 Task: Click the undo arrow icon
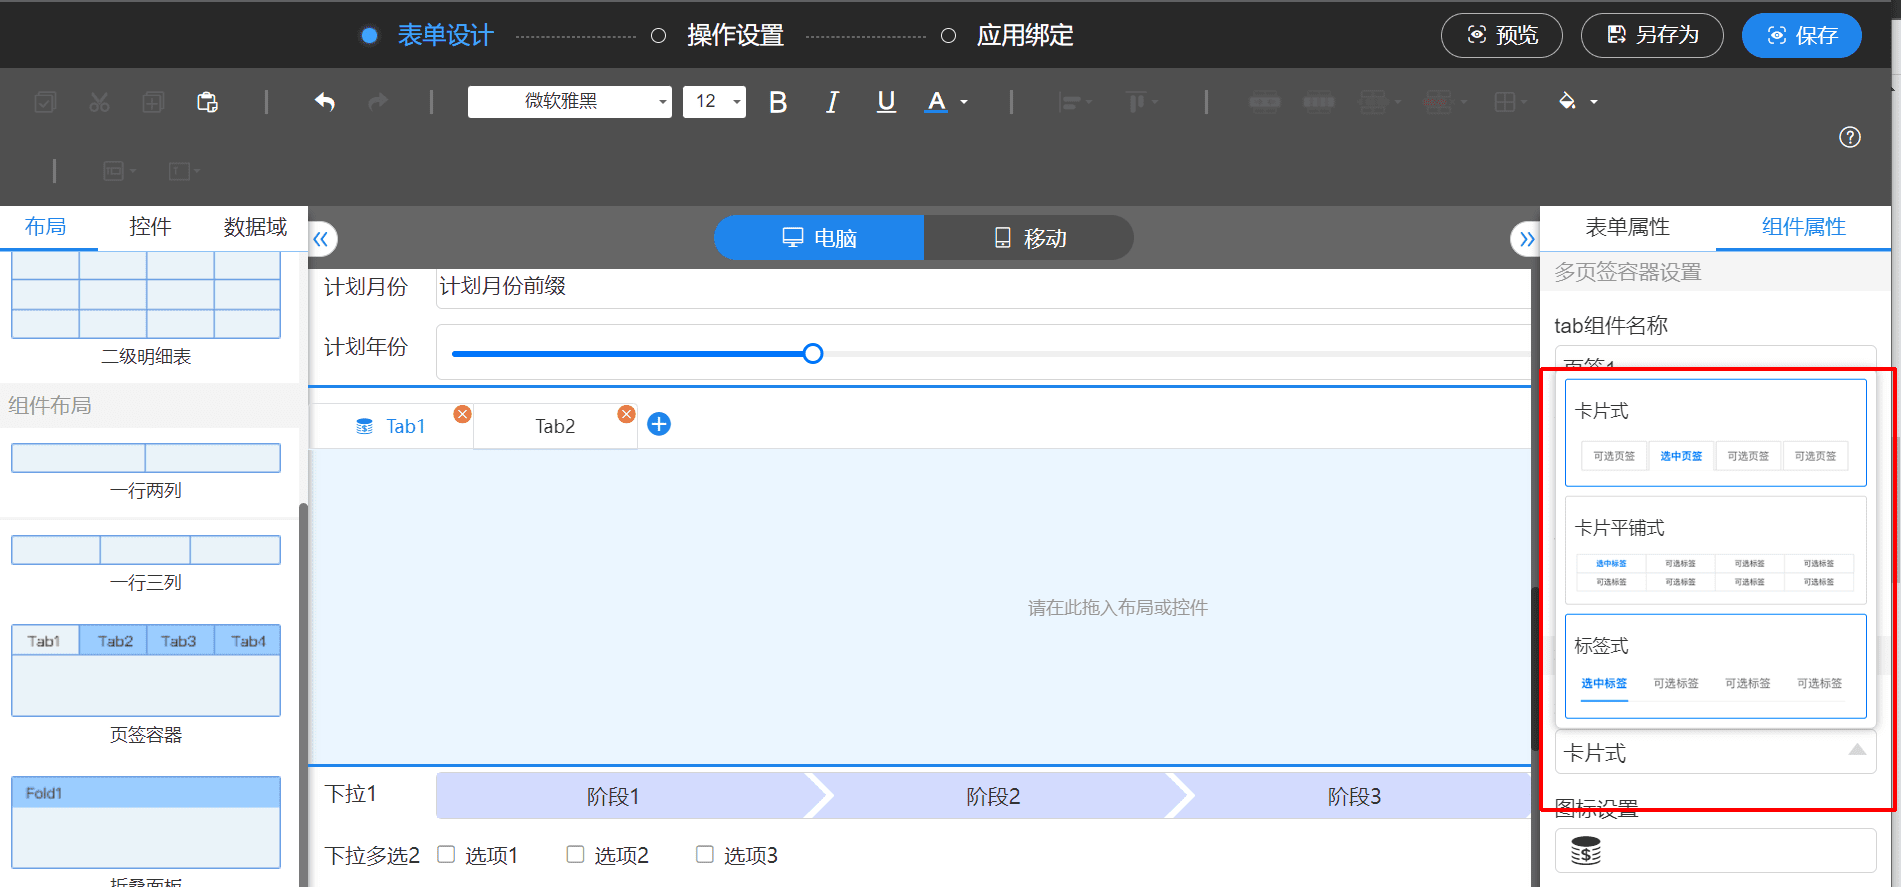coord(324,102)
